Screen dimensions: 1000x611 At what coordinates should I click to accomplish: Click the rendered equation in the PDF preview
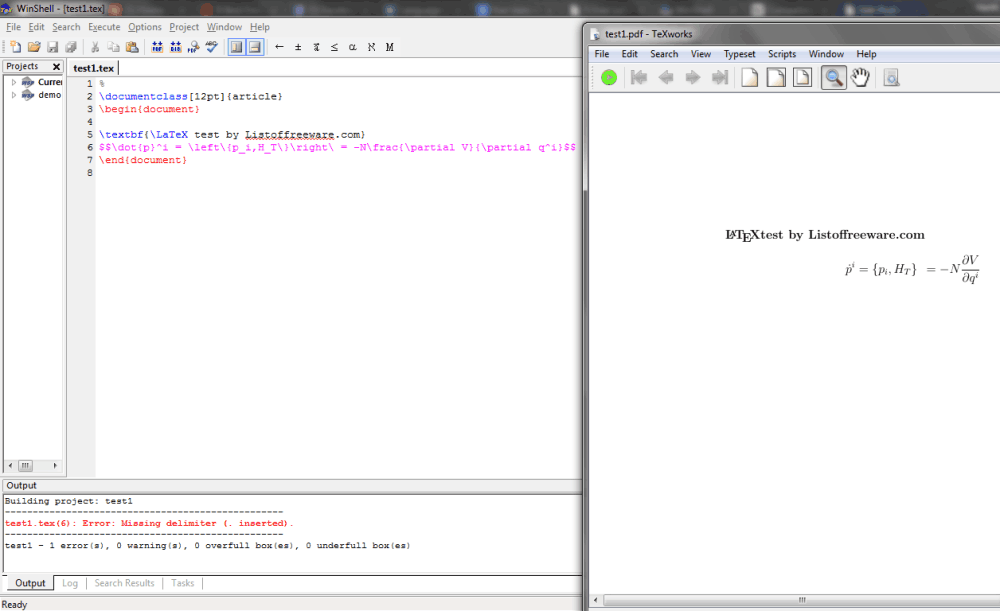tap(912, 269)
